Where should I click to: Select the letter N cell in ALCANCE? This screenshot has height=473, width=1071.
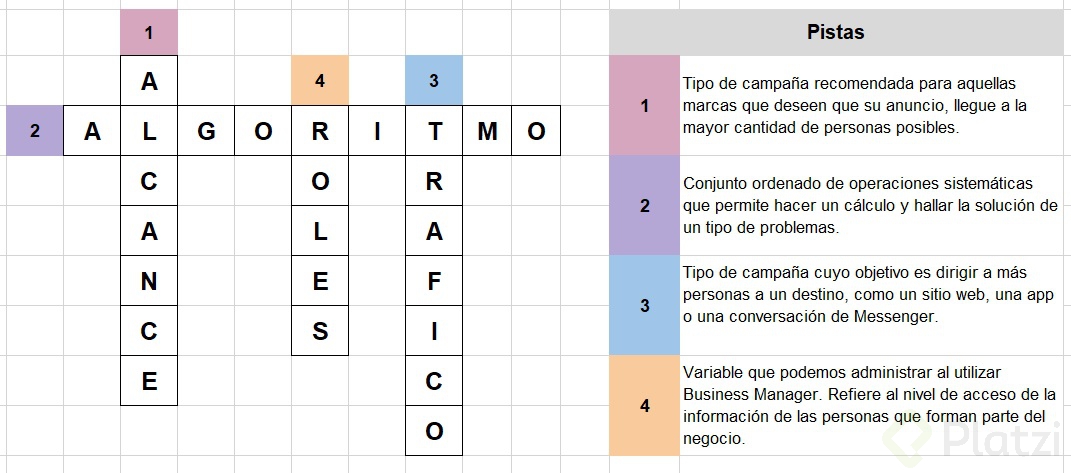(x=149, y=280)
